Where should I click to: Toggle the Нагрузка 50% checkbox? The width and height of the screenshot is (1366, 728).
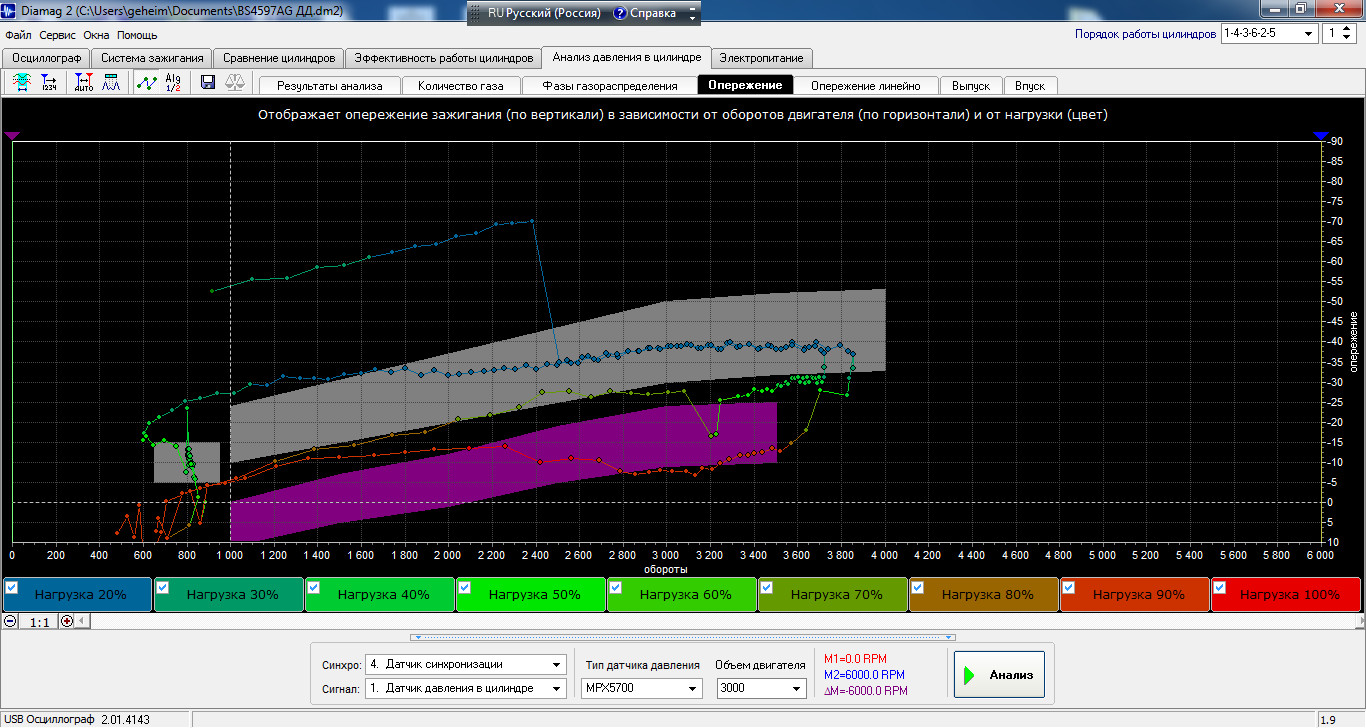tap(465, 587)
